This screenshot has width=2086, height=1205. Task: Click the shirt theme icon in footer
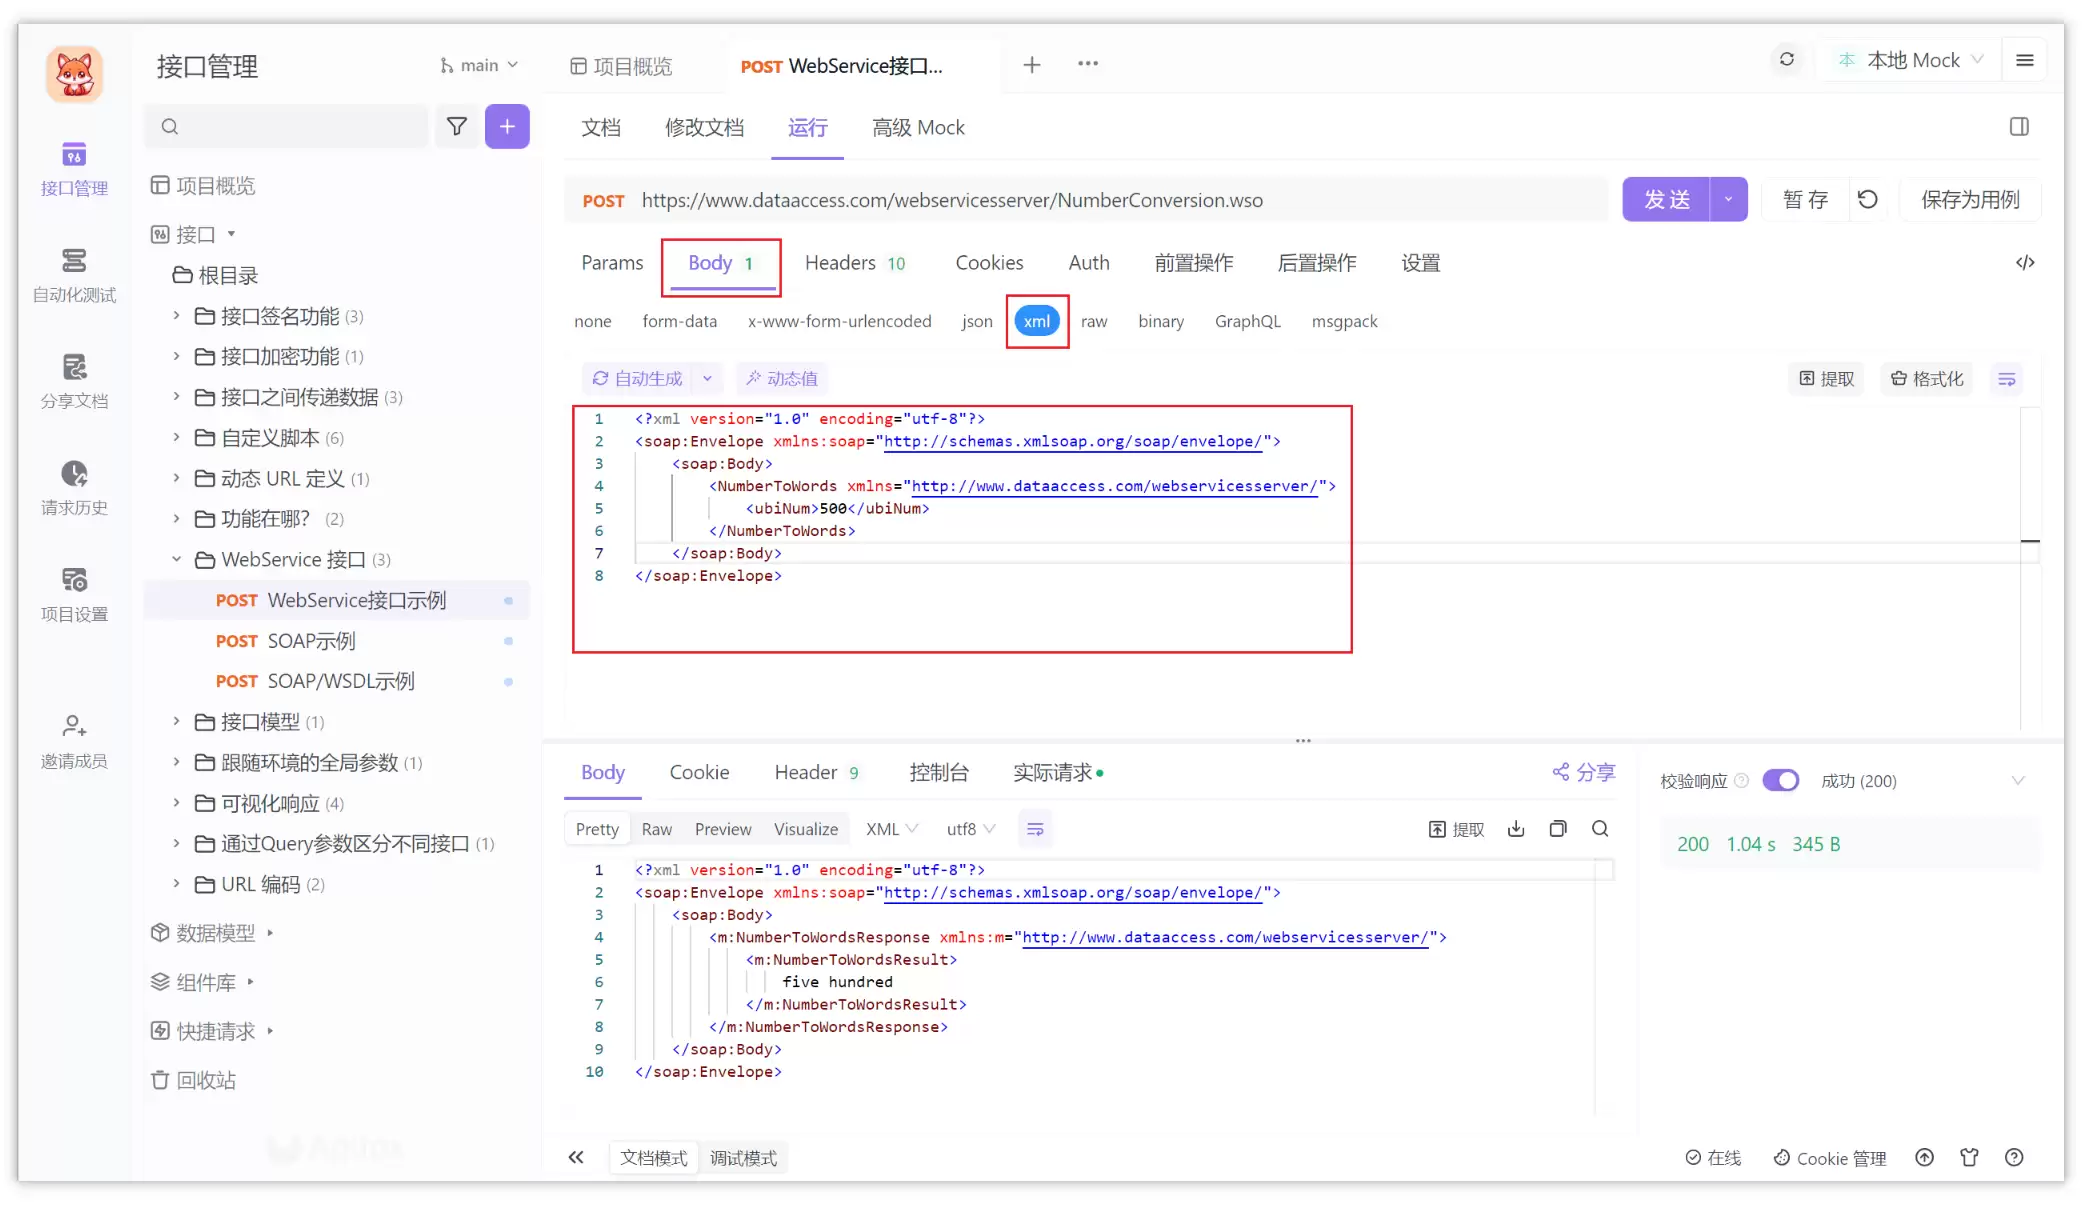pos(1969,1157)
